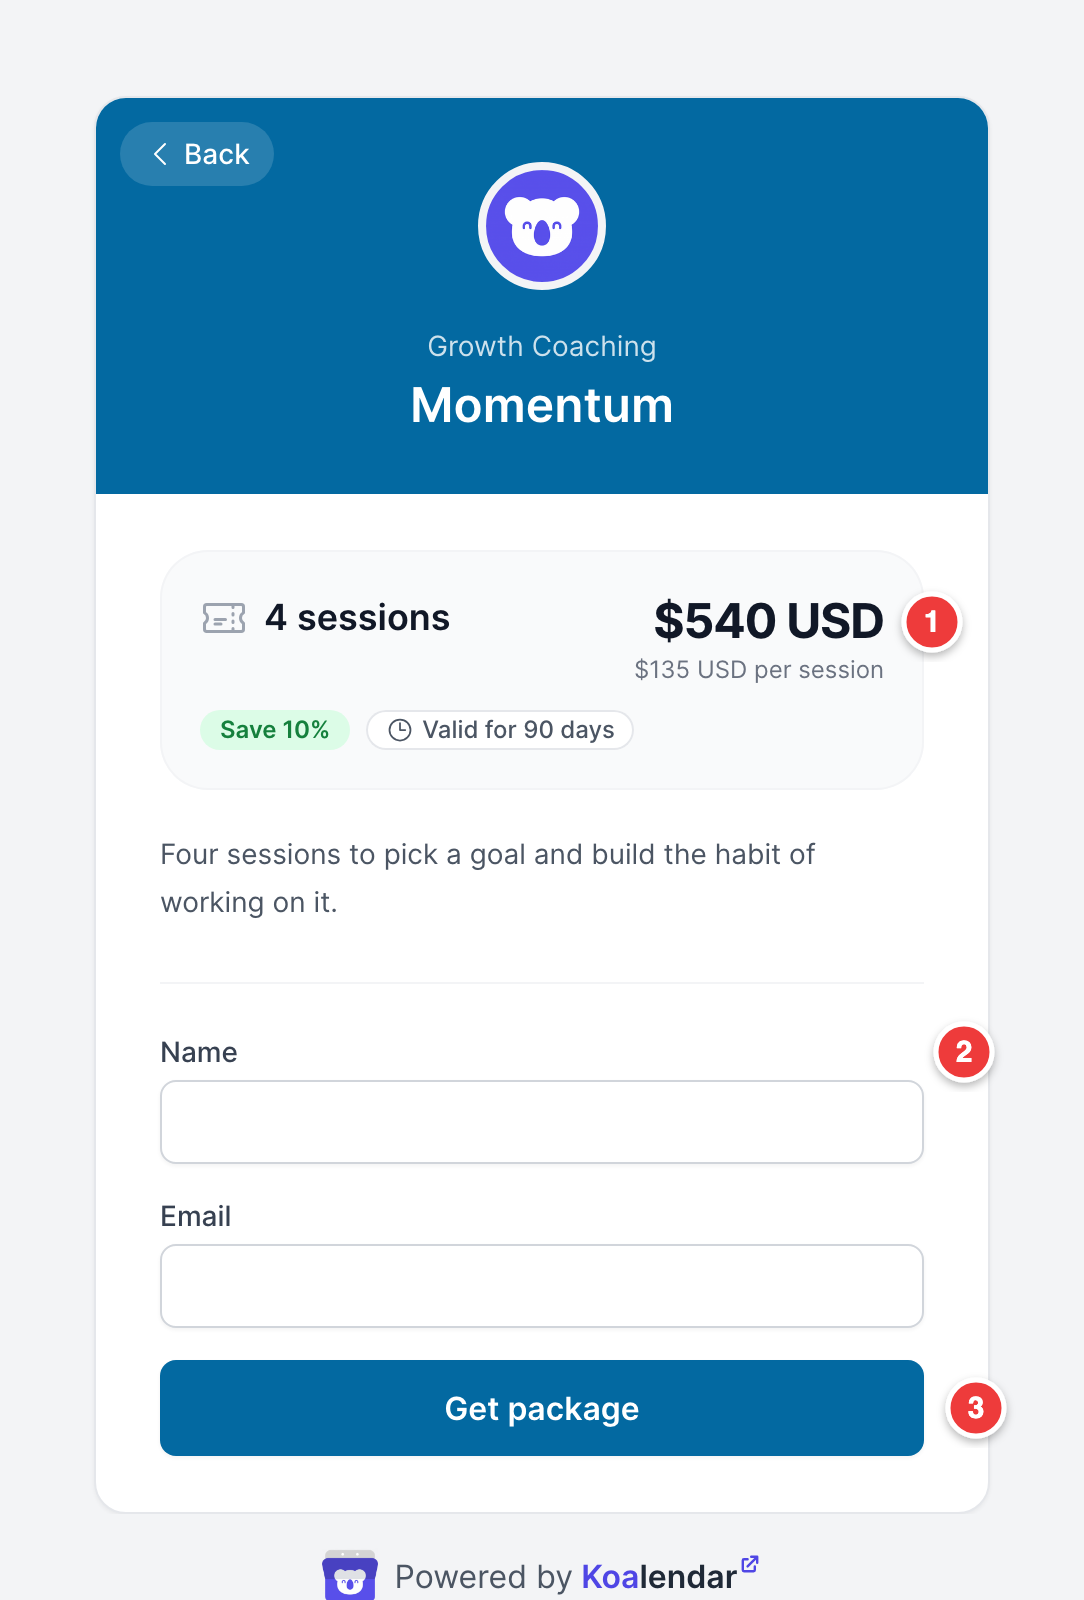
Task: Click the 4 sessions label
Action: (x=357, y=618)
